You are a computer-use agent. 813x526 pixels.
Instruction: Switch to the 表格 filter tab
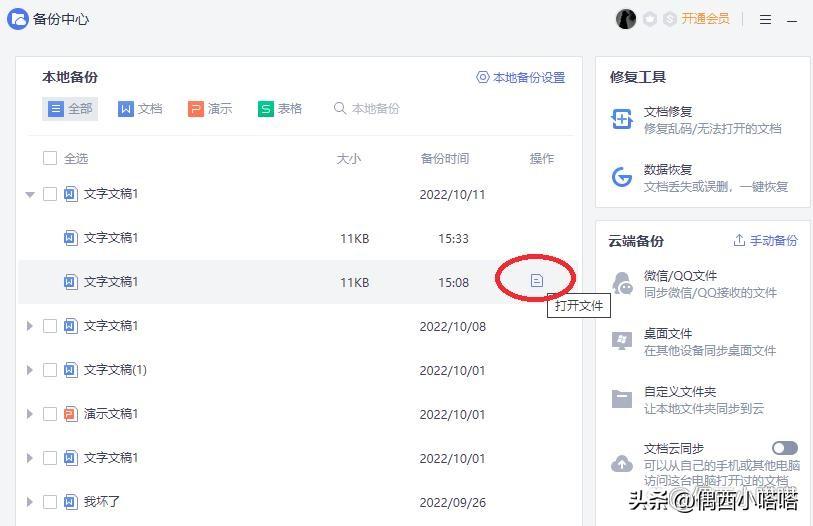pos(280,109)
